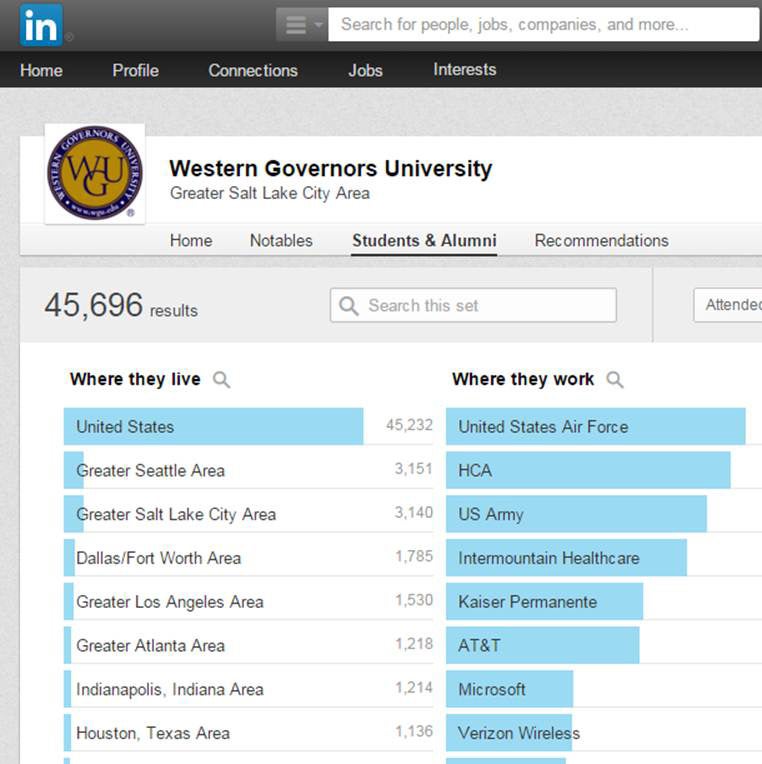Filter by Greater Seattle Area
Screen dimensions: 762x764
point(248,470)
